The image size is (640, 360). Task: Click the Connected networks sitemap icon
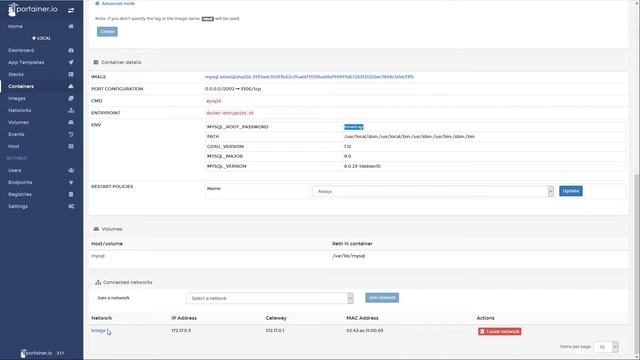[x=98, y=282]
